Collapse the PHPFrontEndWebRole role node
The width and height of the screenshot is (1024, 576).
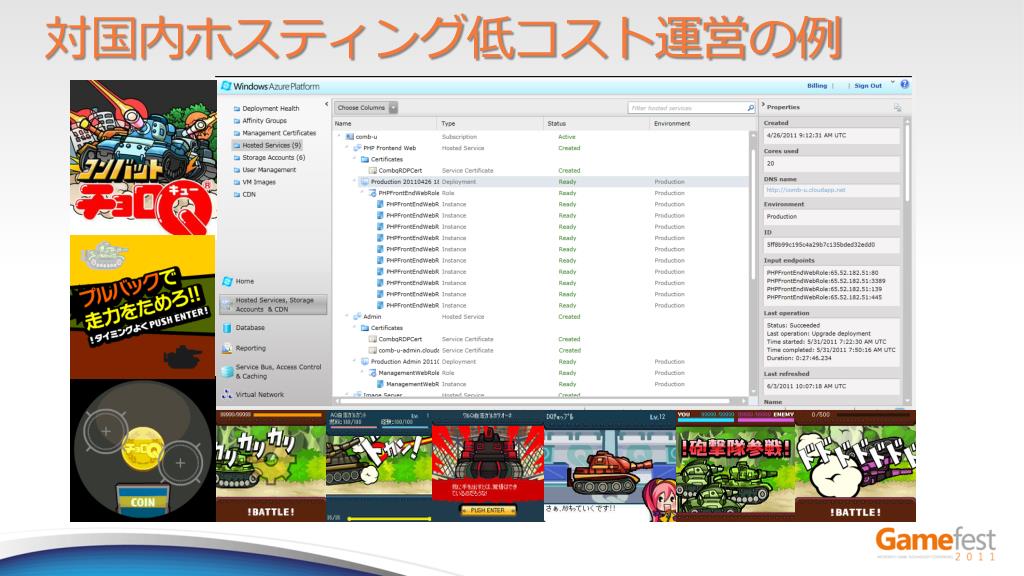click(x=362, y=193)
